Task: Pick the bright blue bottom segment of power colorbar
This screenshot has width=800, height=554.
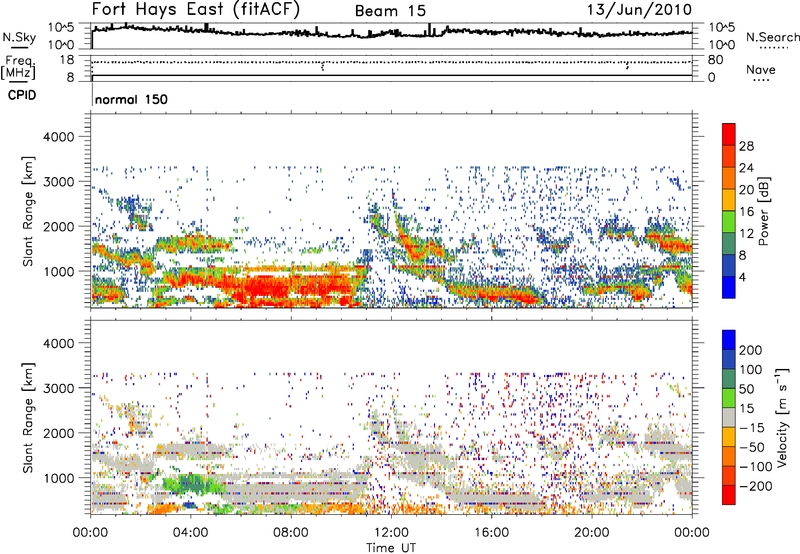Action: [x=729, y=288]
